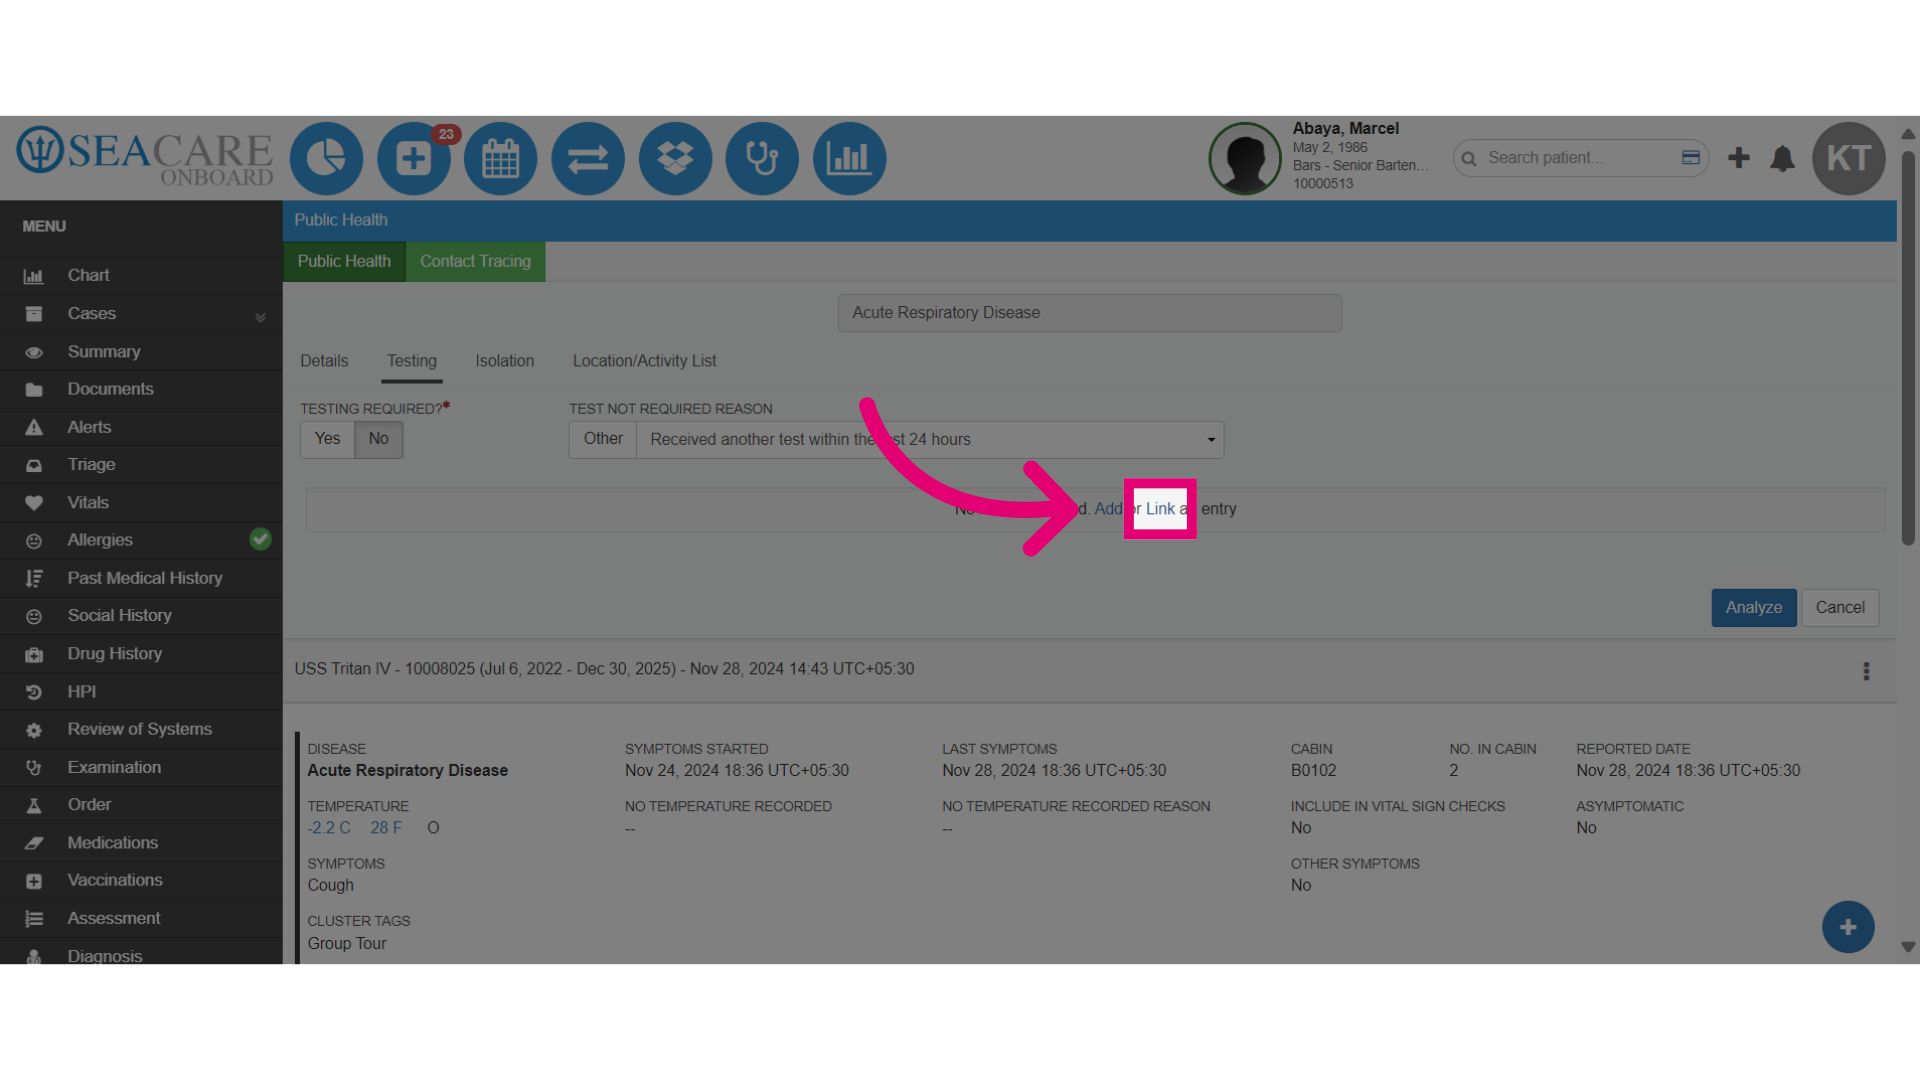This screenshot has width=1920, height=1080.
Task: Select the Location/Activity List tab
Action: click(644, 361)
